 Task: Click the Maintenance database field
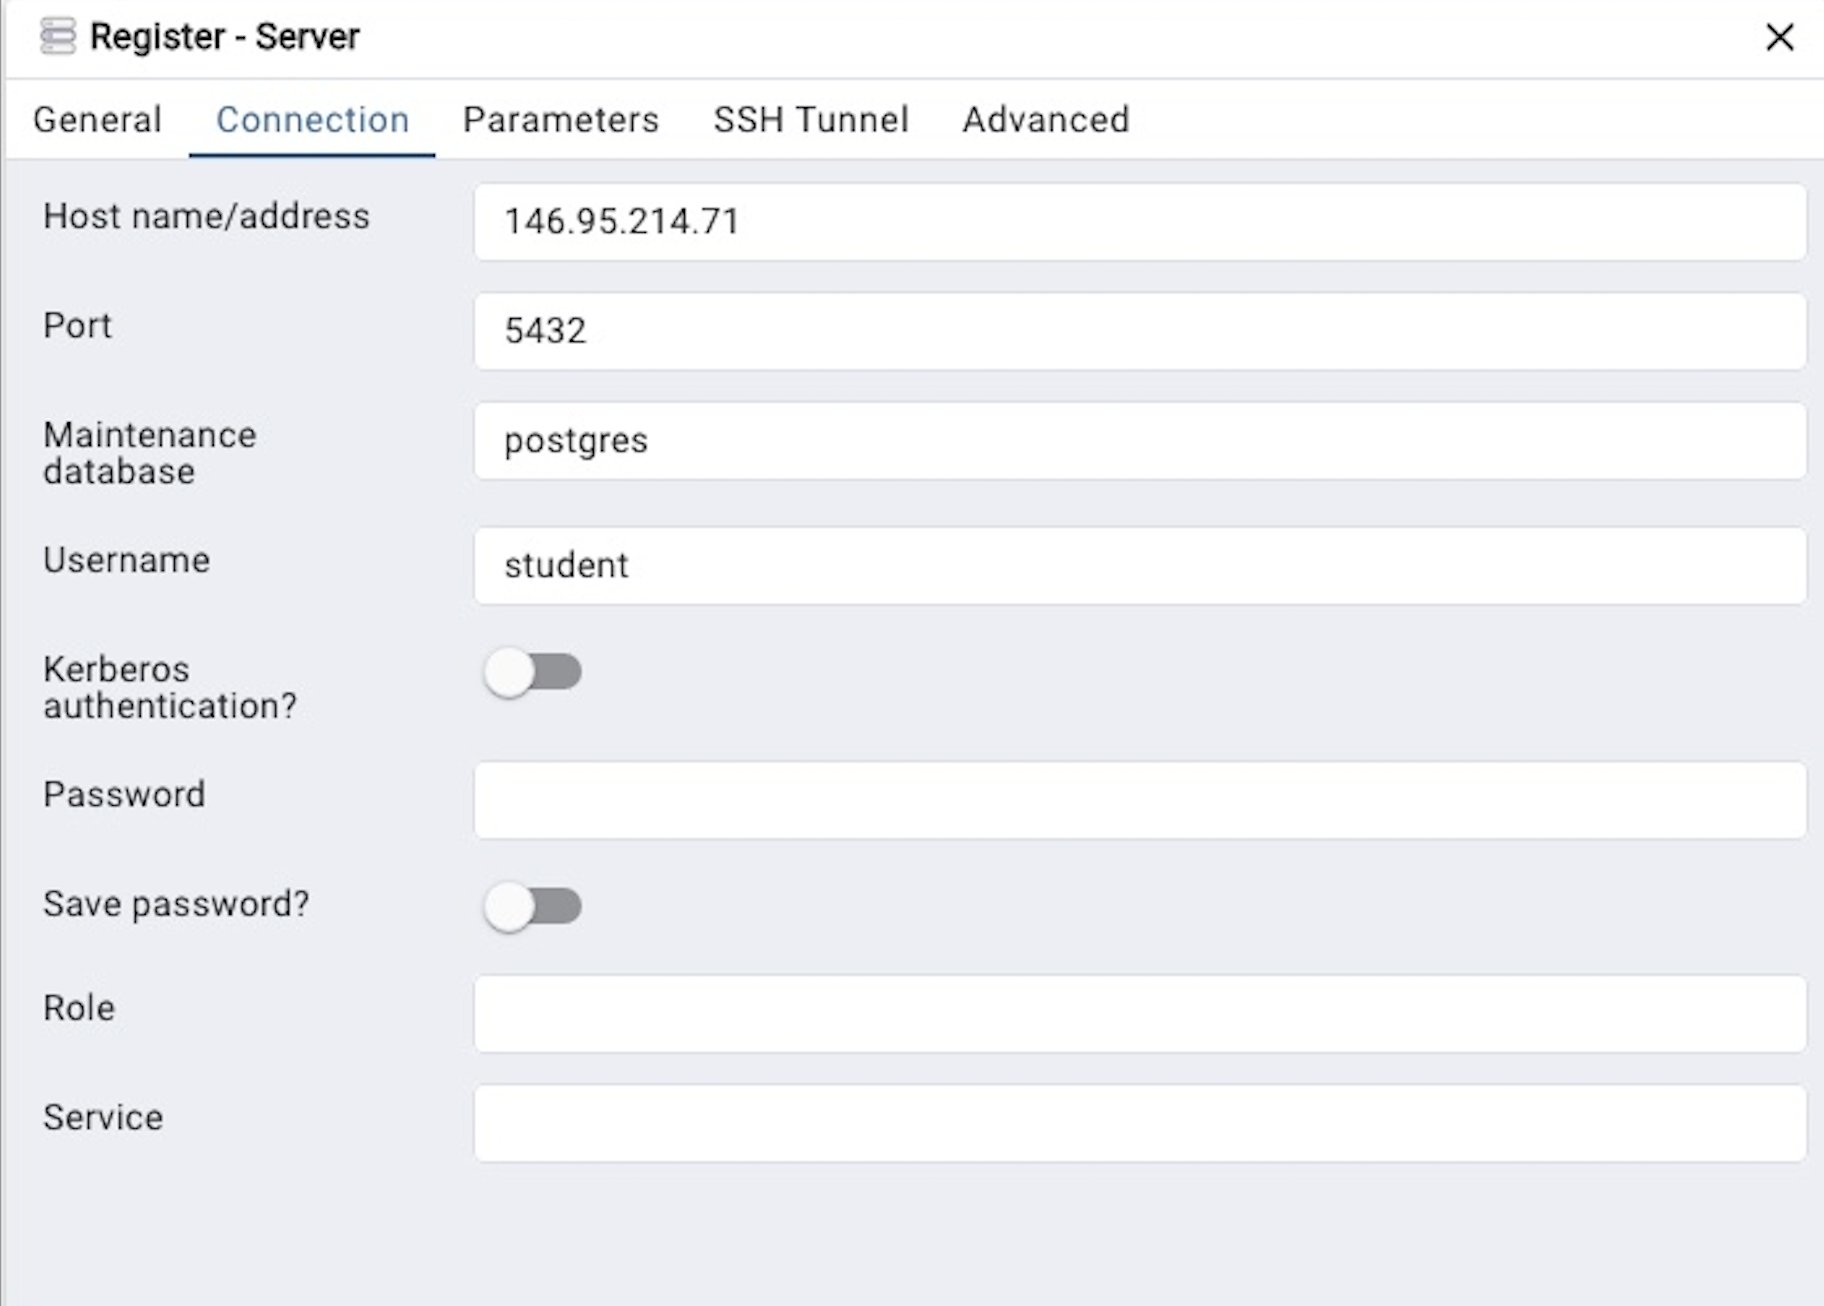tap(1140, 441)
